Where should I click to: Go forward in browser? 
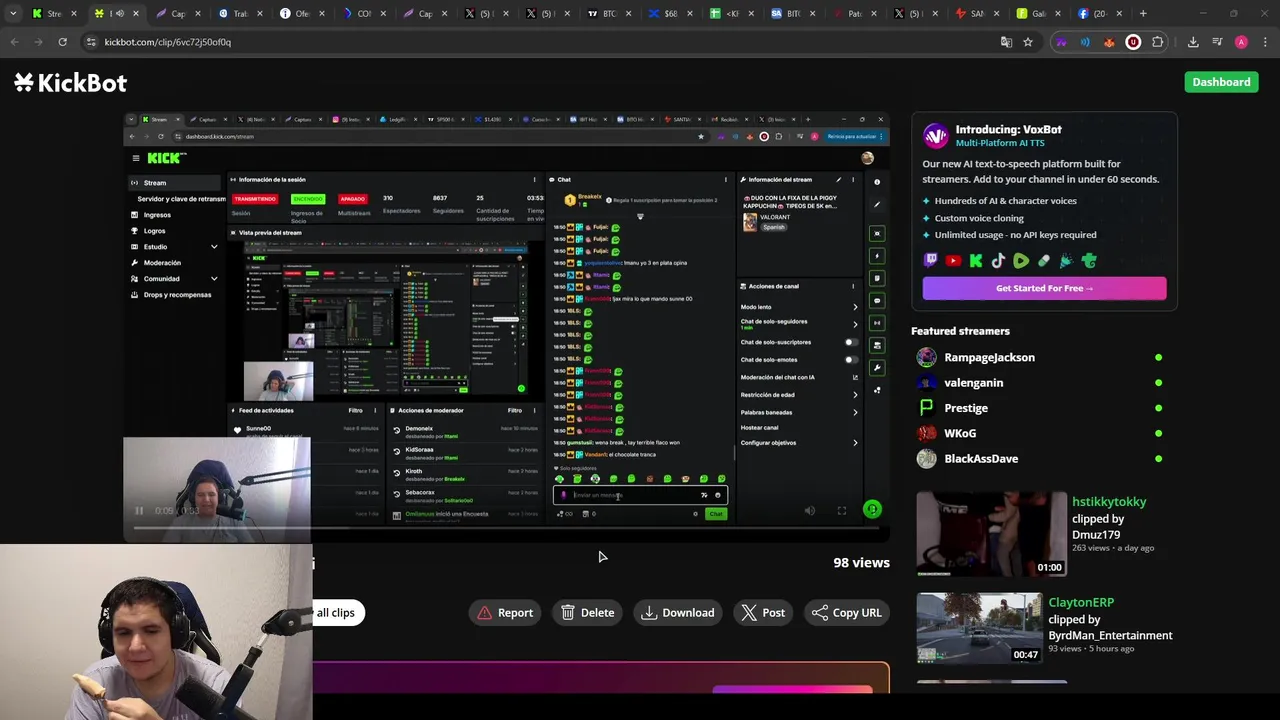tap(38, 42)
